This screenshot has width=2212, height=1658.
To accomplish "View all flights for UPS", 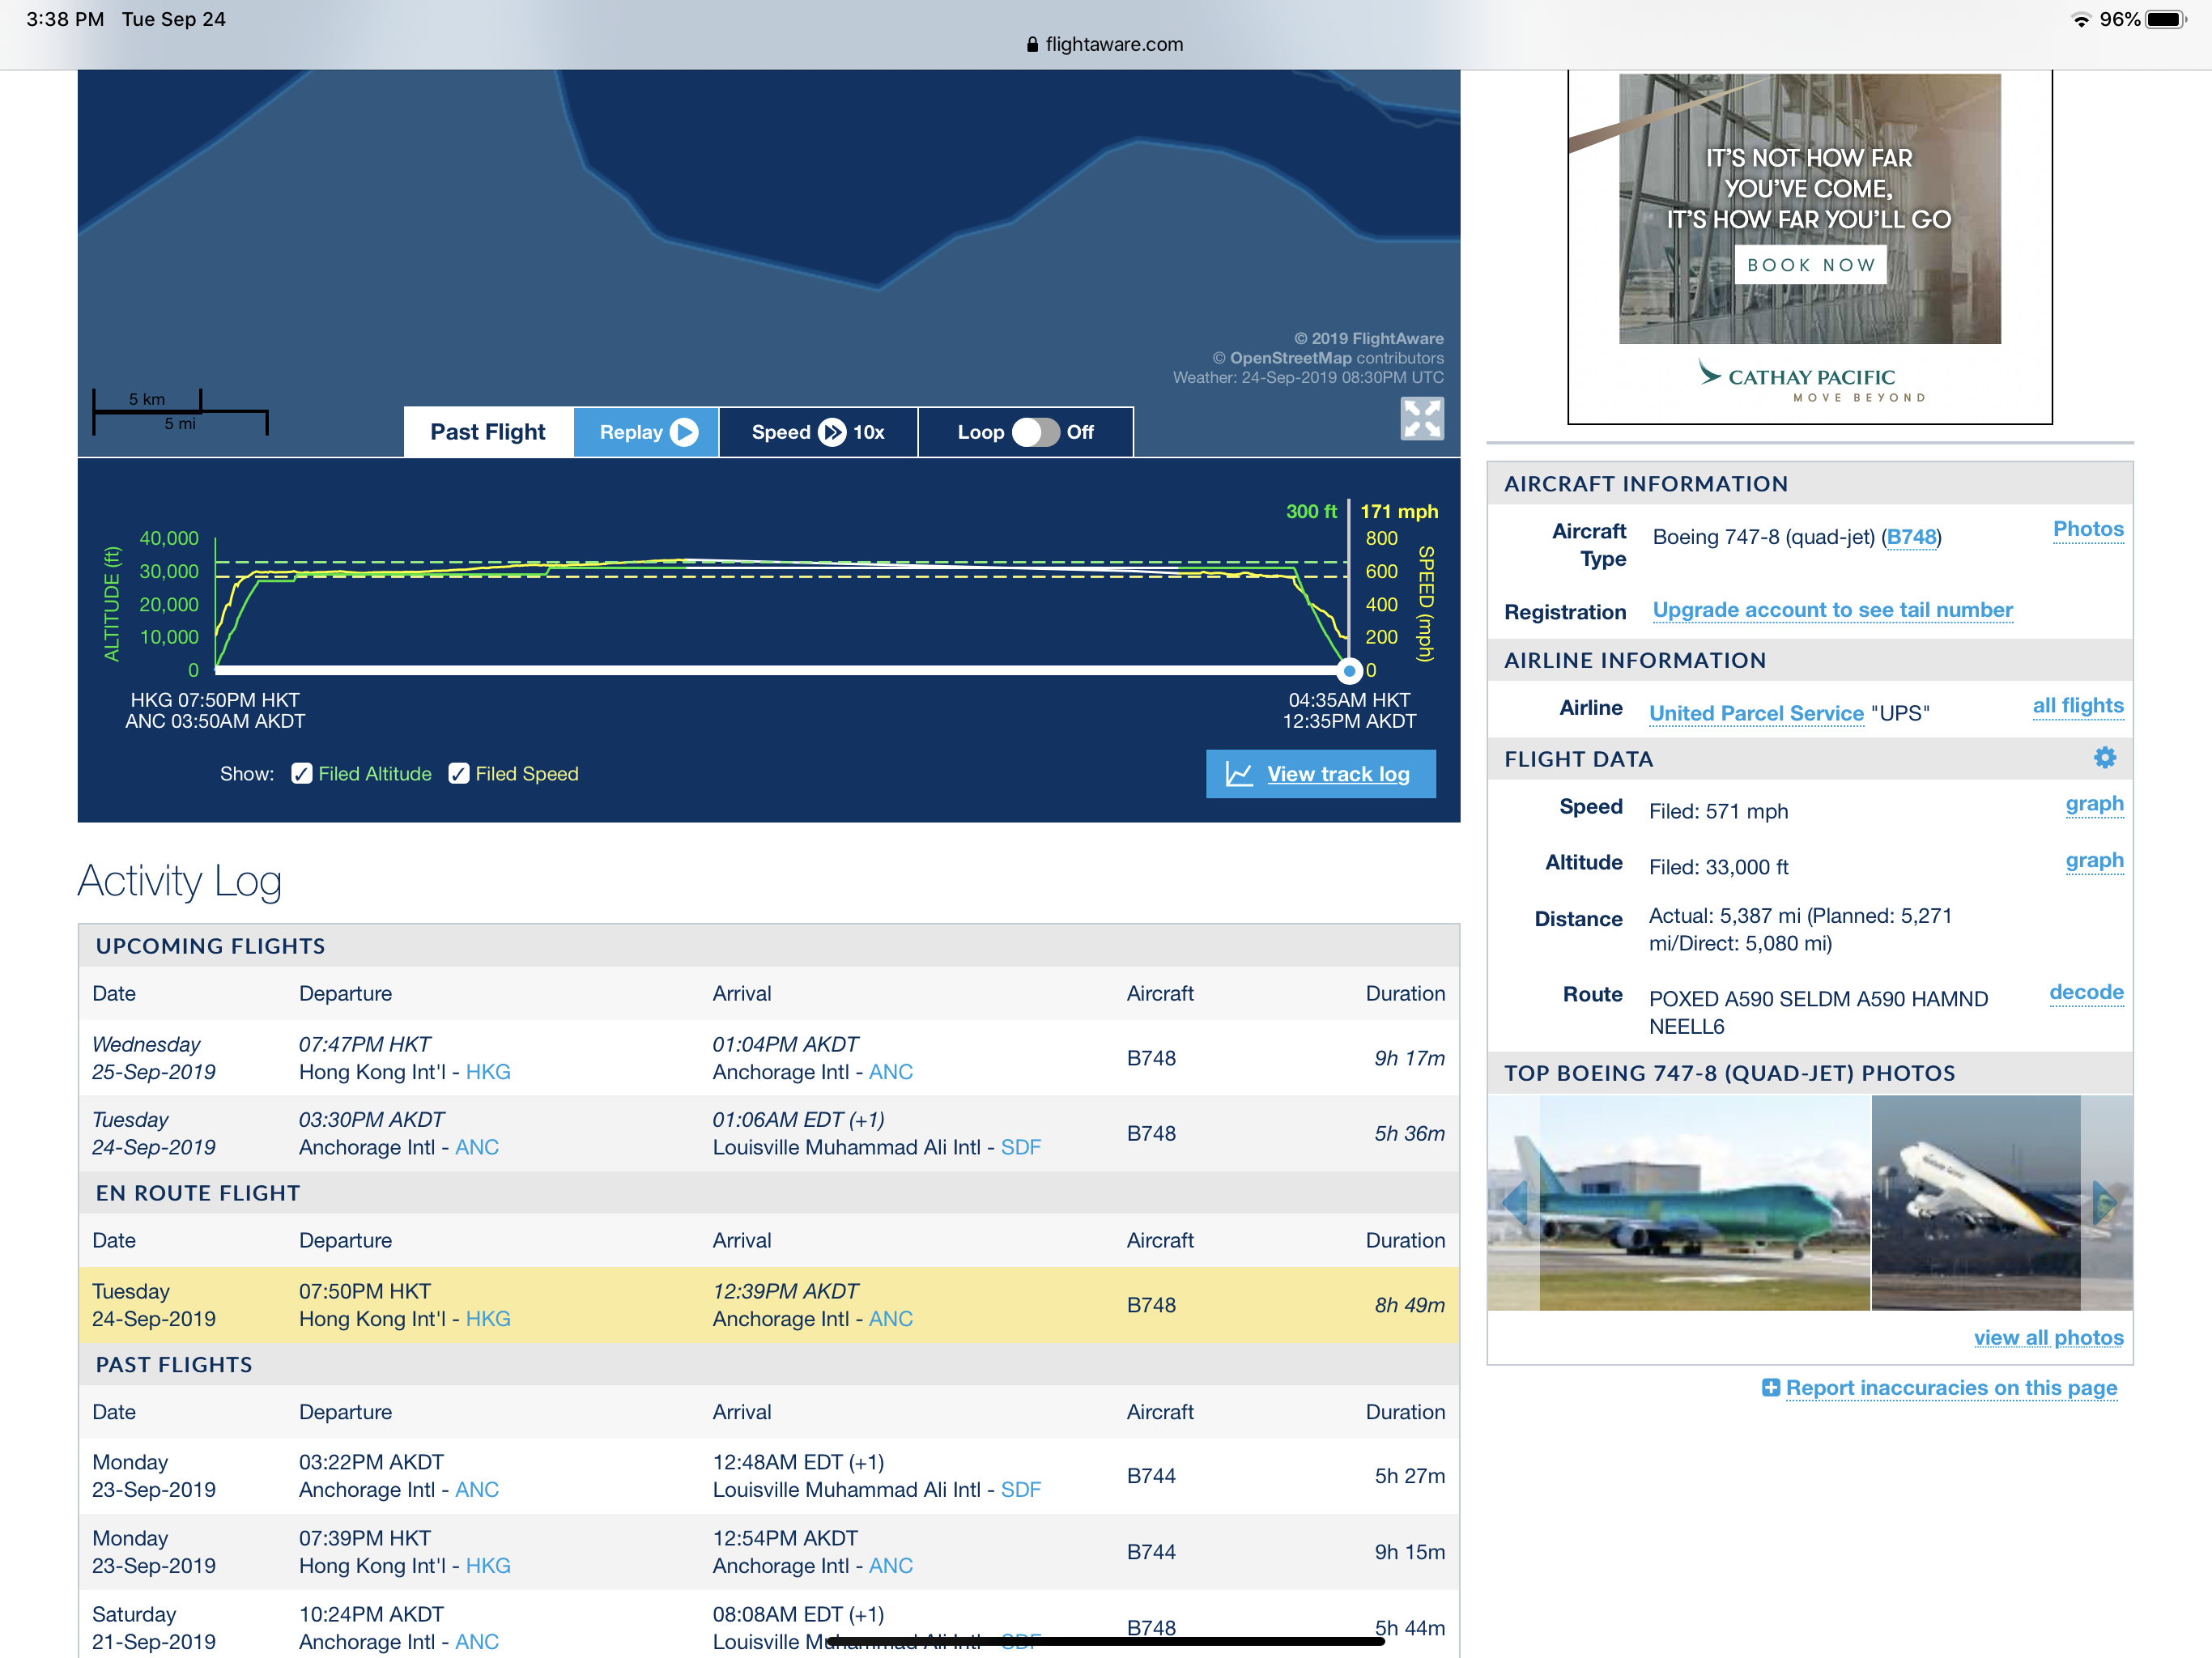I will click(2078, 706).
